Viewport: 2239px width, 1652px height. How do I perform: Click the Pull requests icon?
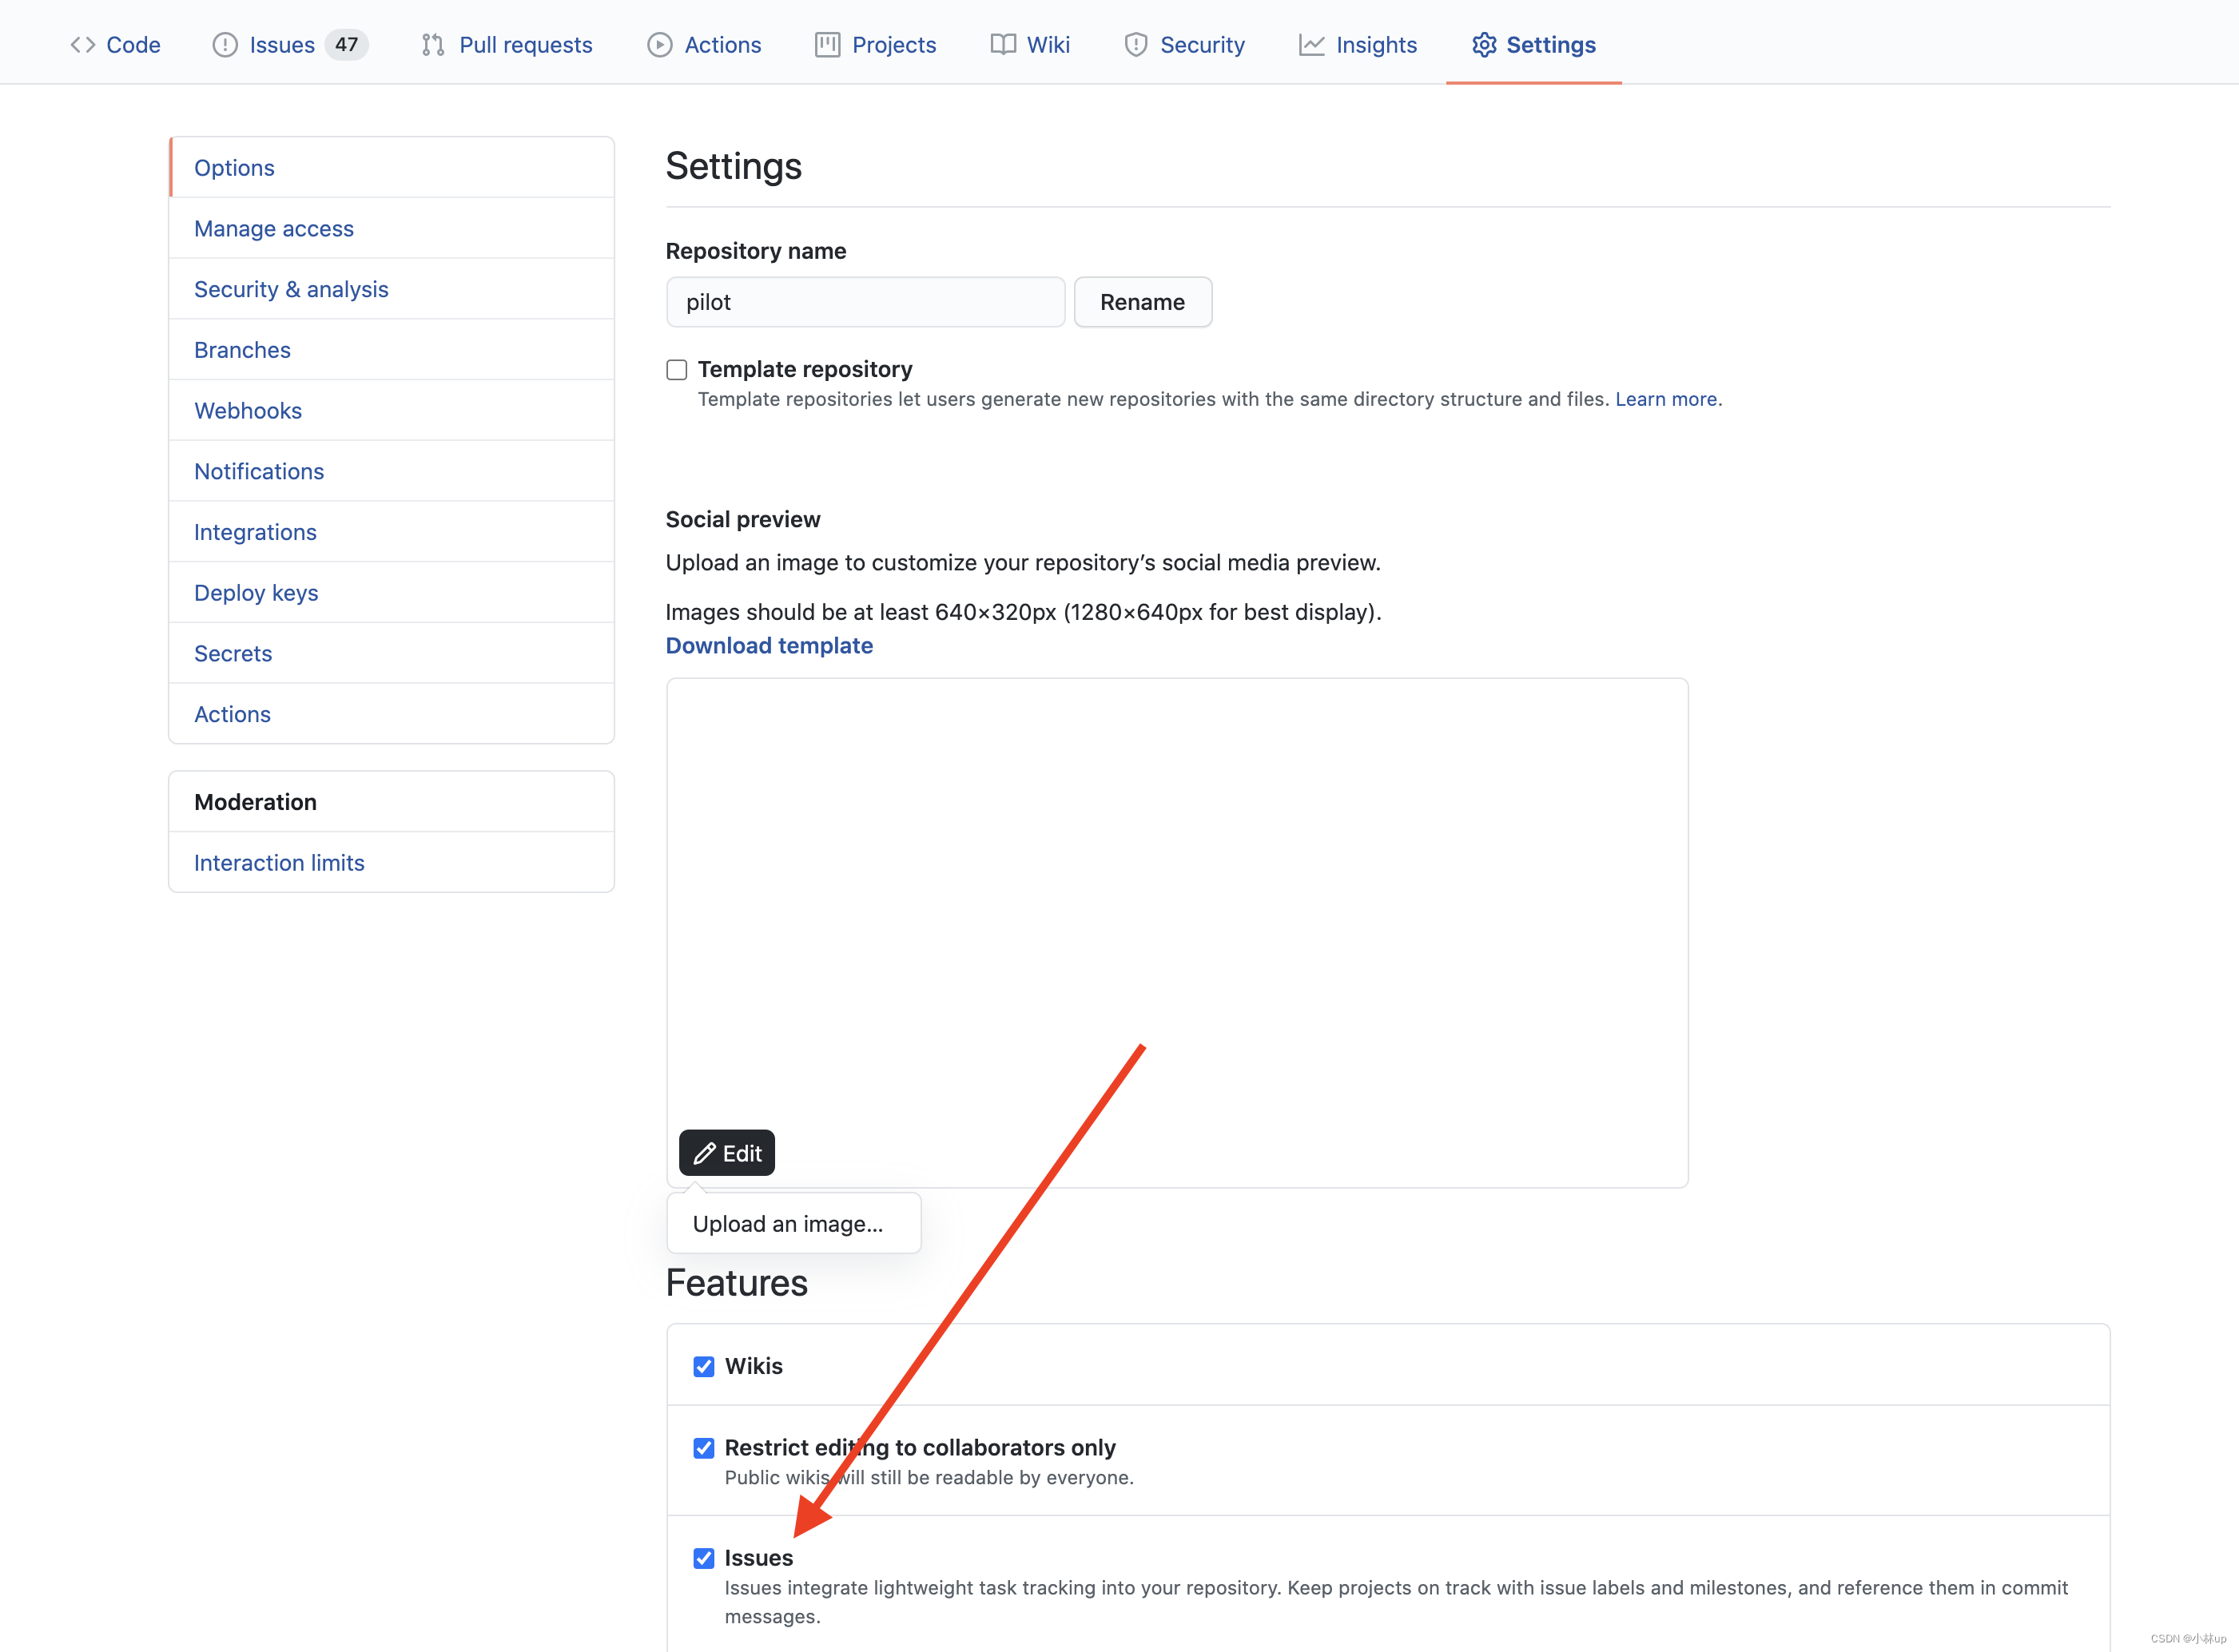coord(433,43)
